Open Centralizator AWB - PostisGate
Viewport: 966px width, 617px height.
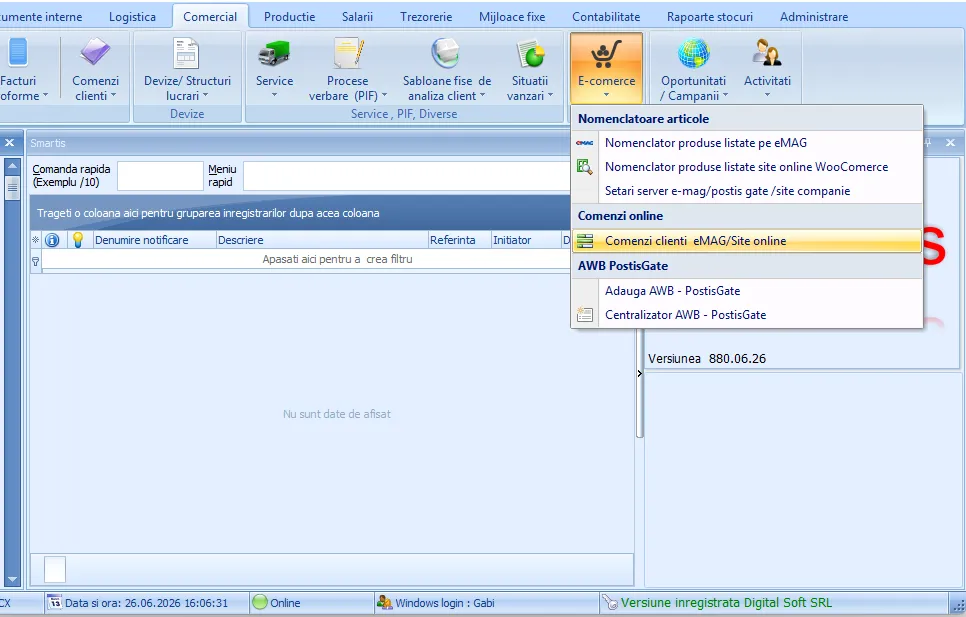pyautogui.click(x=747, y=315)
